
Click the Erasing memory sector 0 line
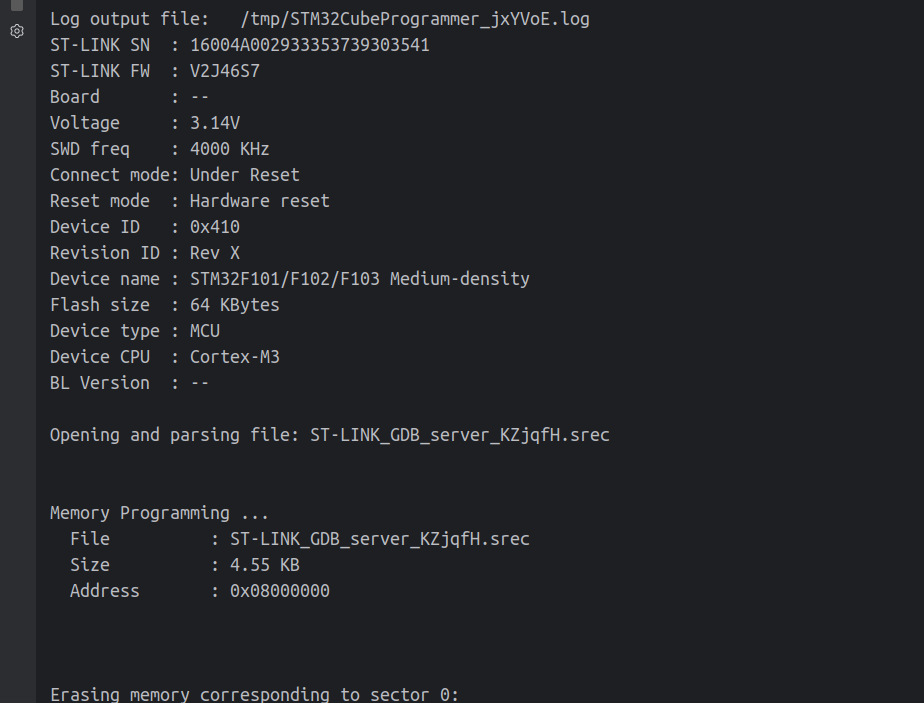pos(254,694)
